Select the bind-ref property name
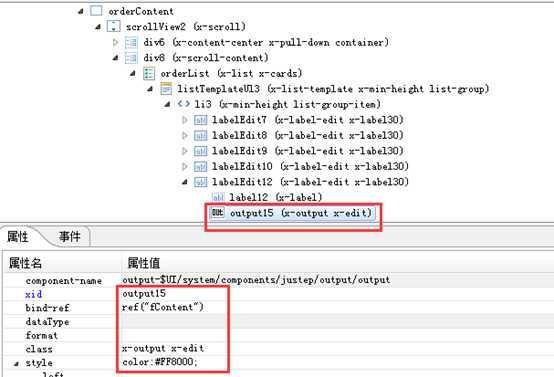Screen dimensions: 554x377 [47, 308]
